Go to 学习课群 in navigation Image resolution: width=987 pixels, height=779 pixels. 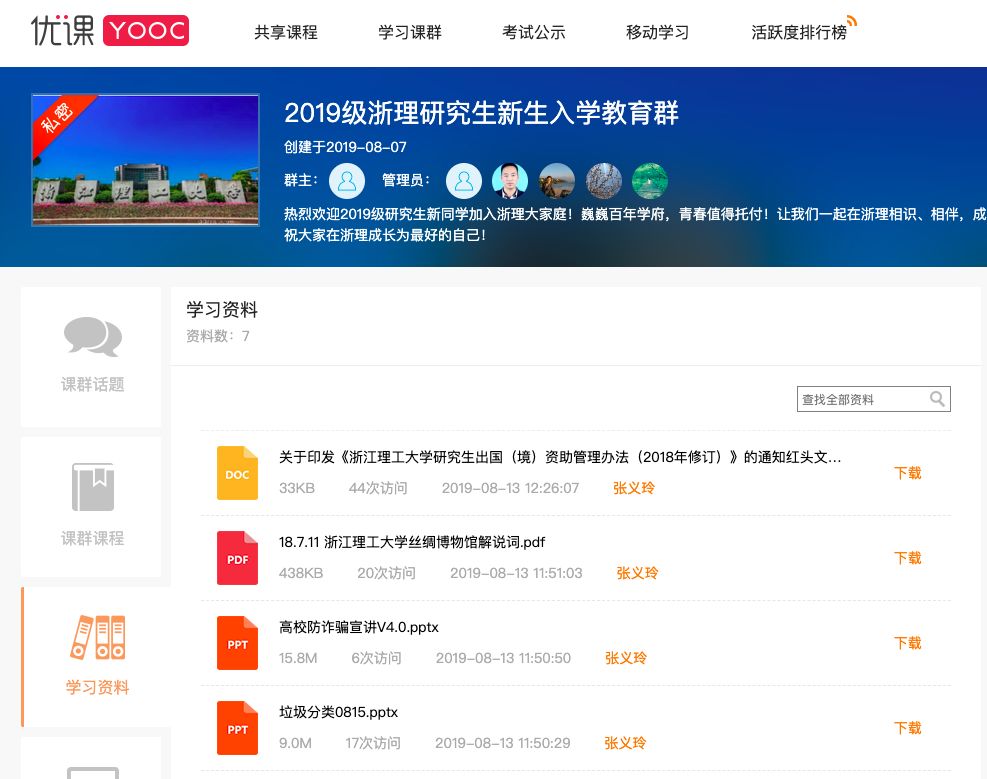tap(410, 32)
